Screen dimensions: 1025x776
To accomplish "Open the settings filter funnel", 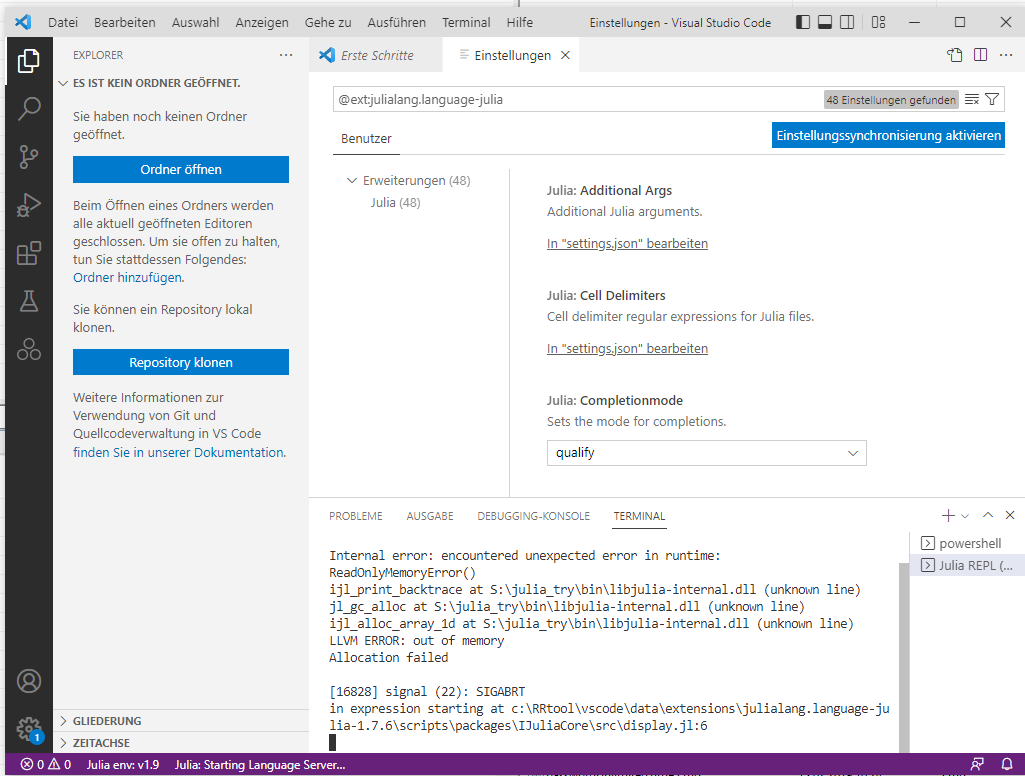I will (992, 99).
